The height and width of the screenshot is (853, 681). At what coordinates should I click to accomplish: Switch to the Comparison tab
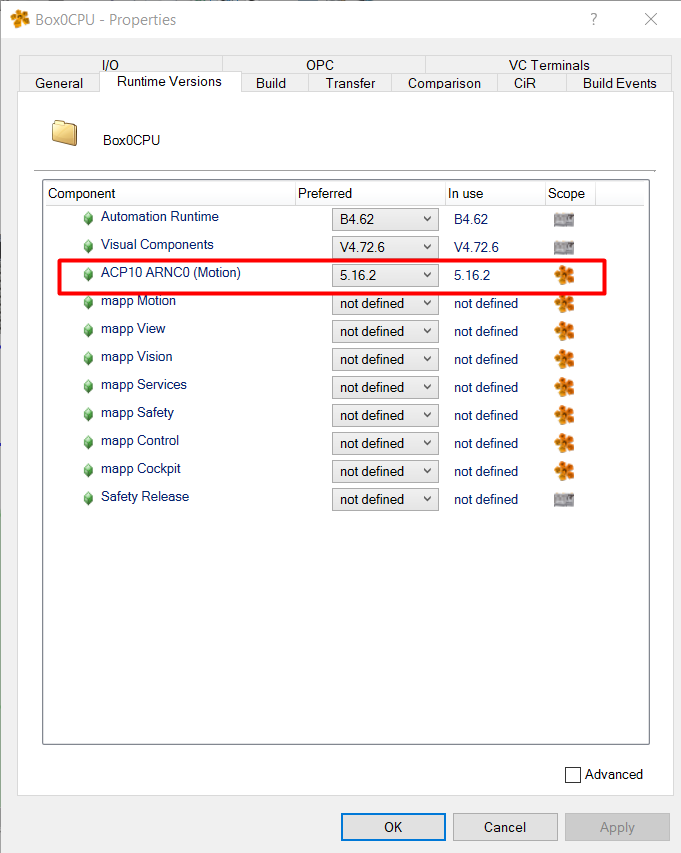pos(444,83)
